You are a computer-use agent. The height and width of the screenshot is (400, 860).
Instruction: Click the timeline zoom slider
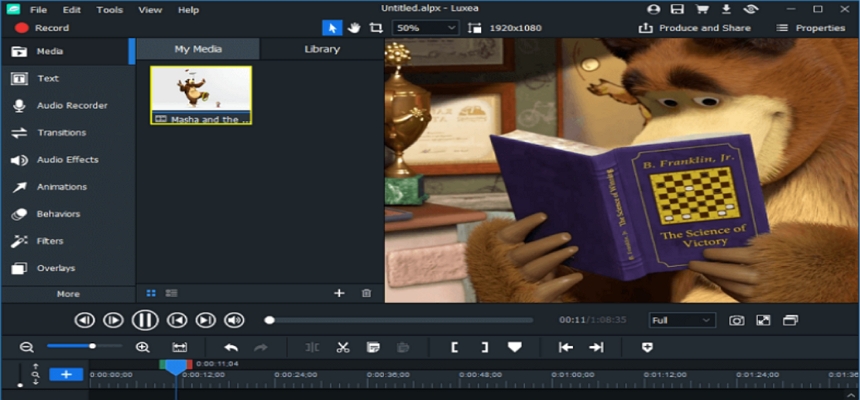pos(84,347)
